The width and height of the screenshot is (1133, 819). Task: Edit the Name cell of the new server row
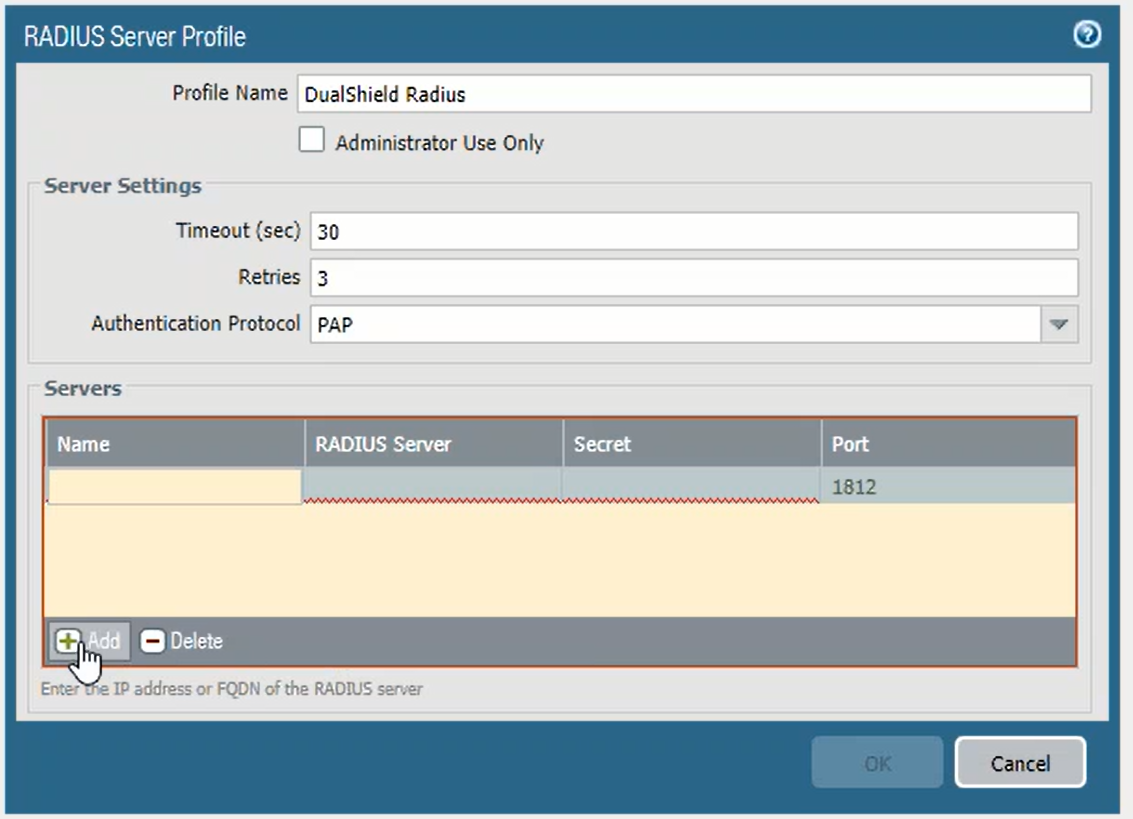(x=175, y=487)
